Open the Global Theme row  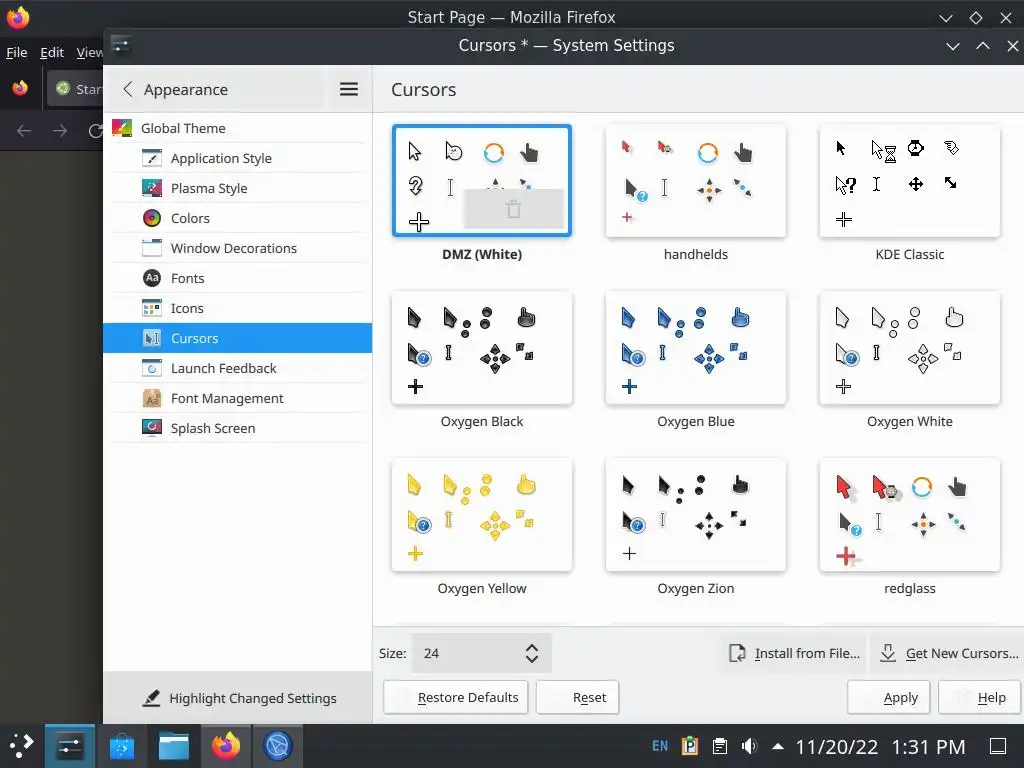tap(238, 128)
